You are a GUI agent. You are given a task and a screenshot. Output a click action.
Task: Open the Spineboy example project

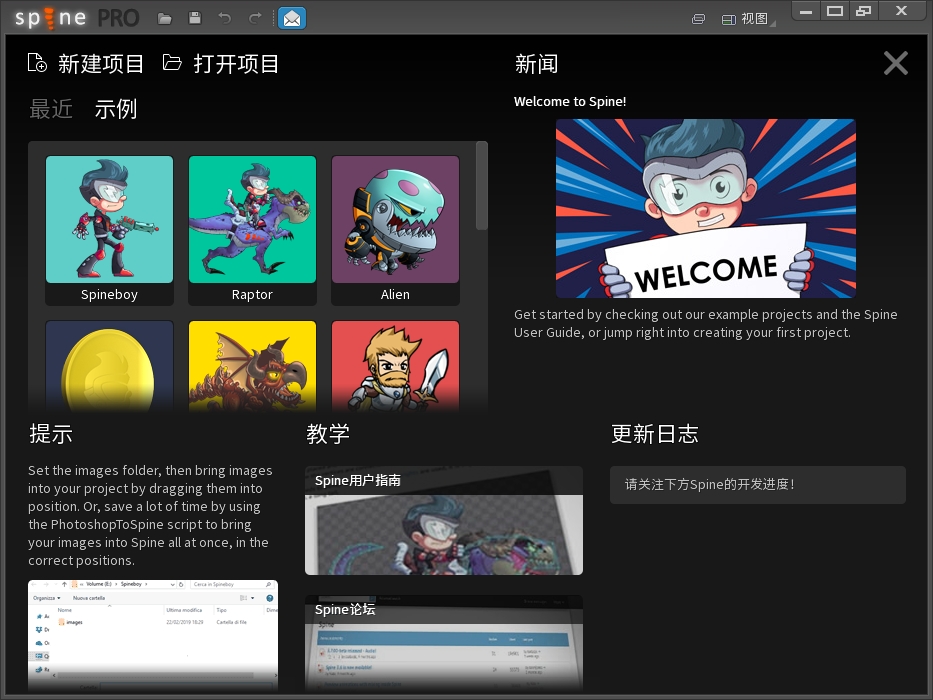109,230
